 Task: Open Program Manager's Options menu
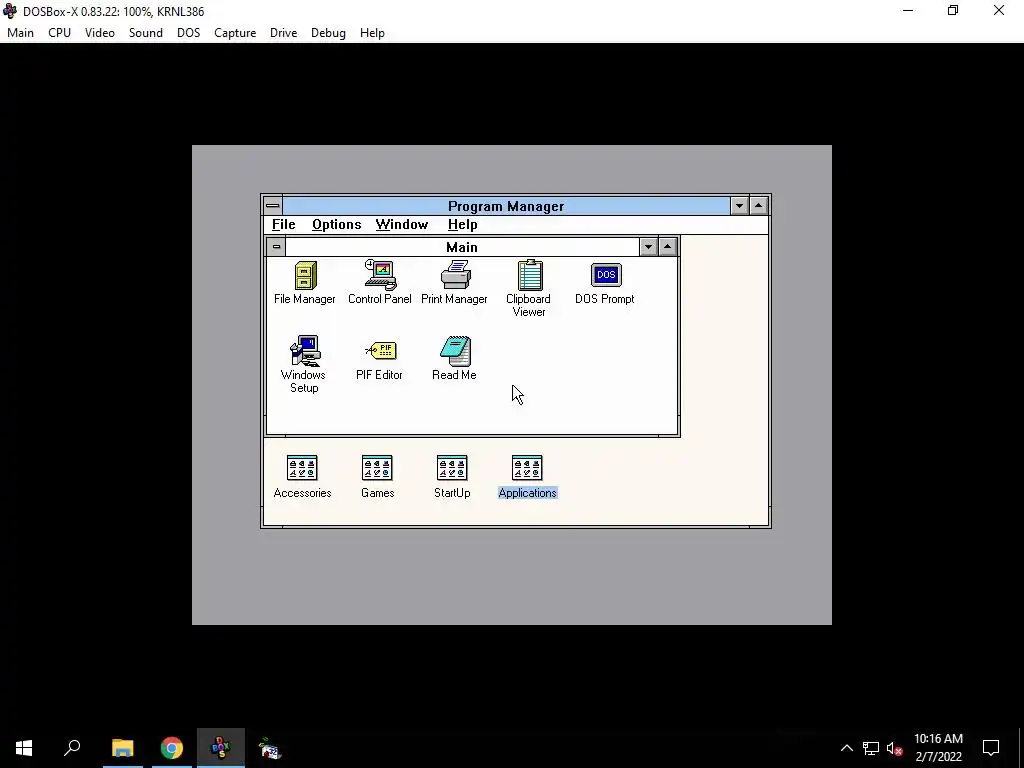336,225
